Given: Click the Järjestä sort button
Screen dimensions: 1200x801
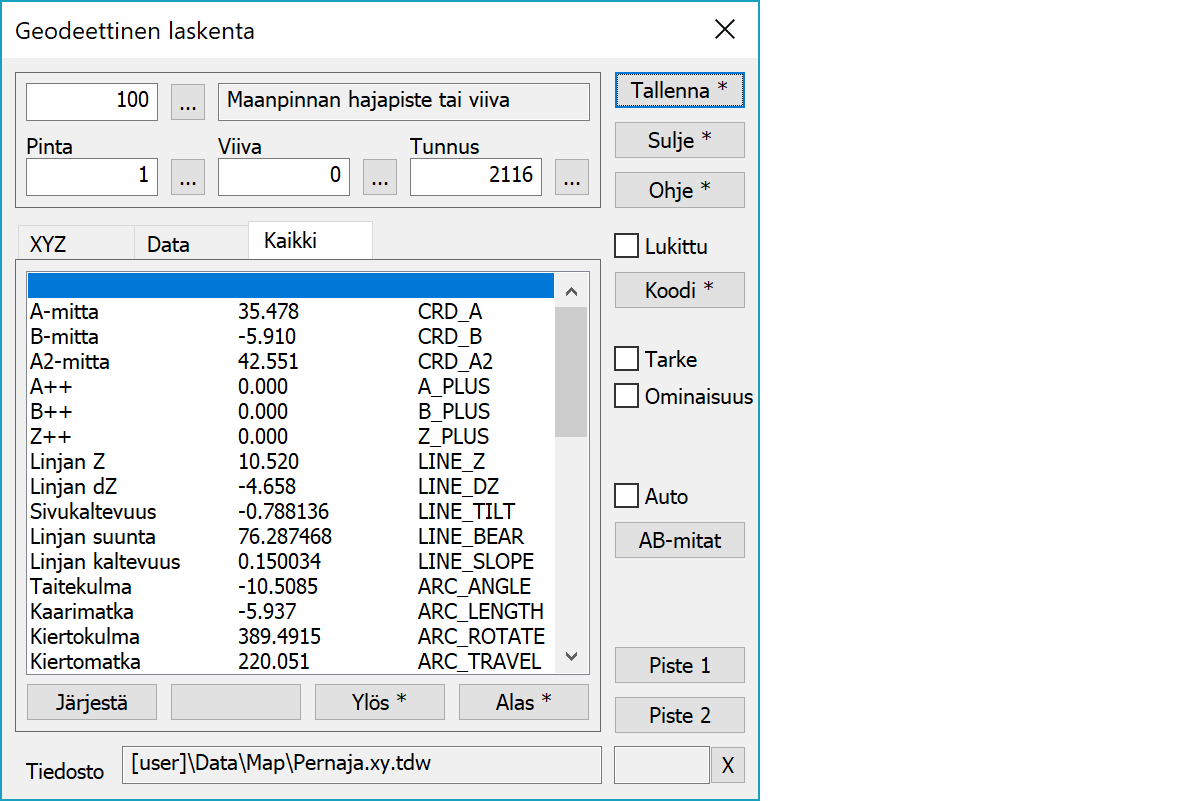Looking at the screenshot, I should (92, 702).
